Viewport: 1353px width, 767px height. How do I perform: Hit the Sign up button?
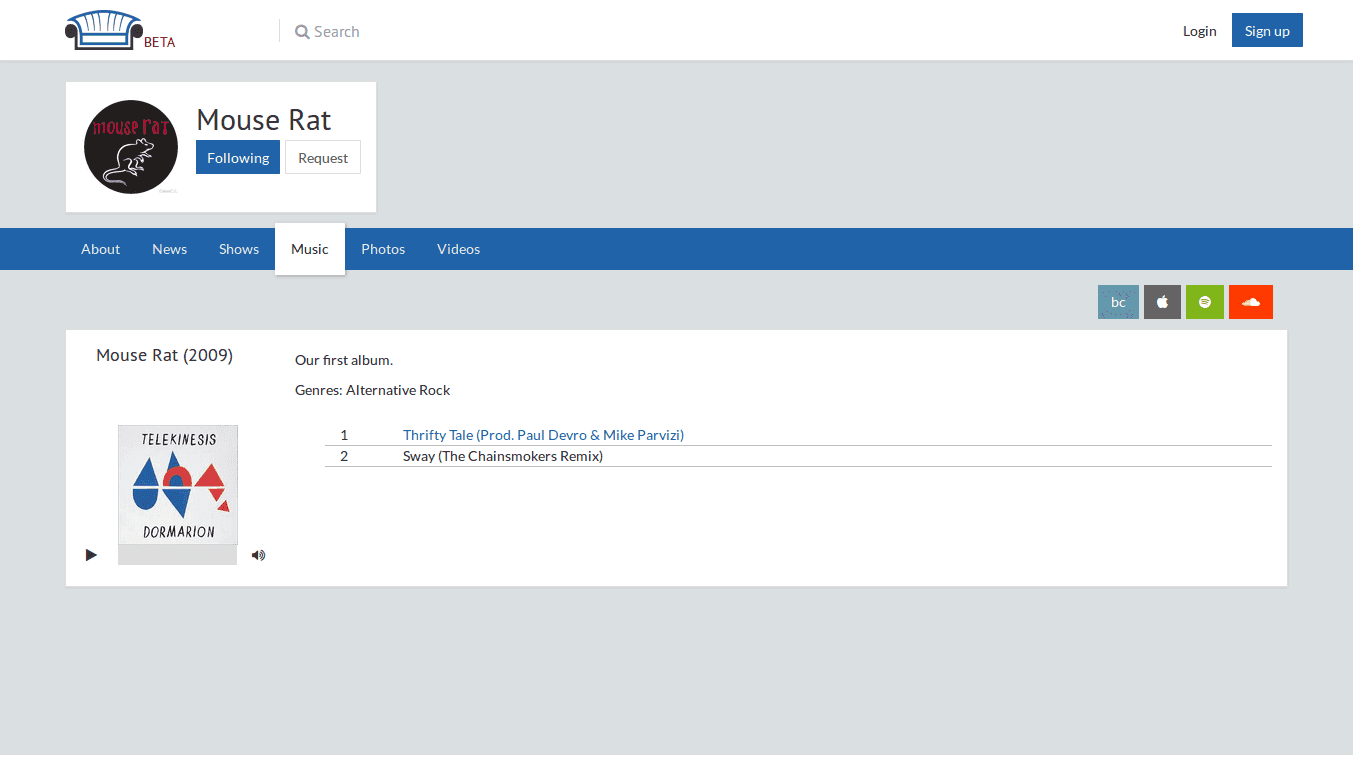[x=1267, y=31]
